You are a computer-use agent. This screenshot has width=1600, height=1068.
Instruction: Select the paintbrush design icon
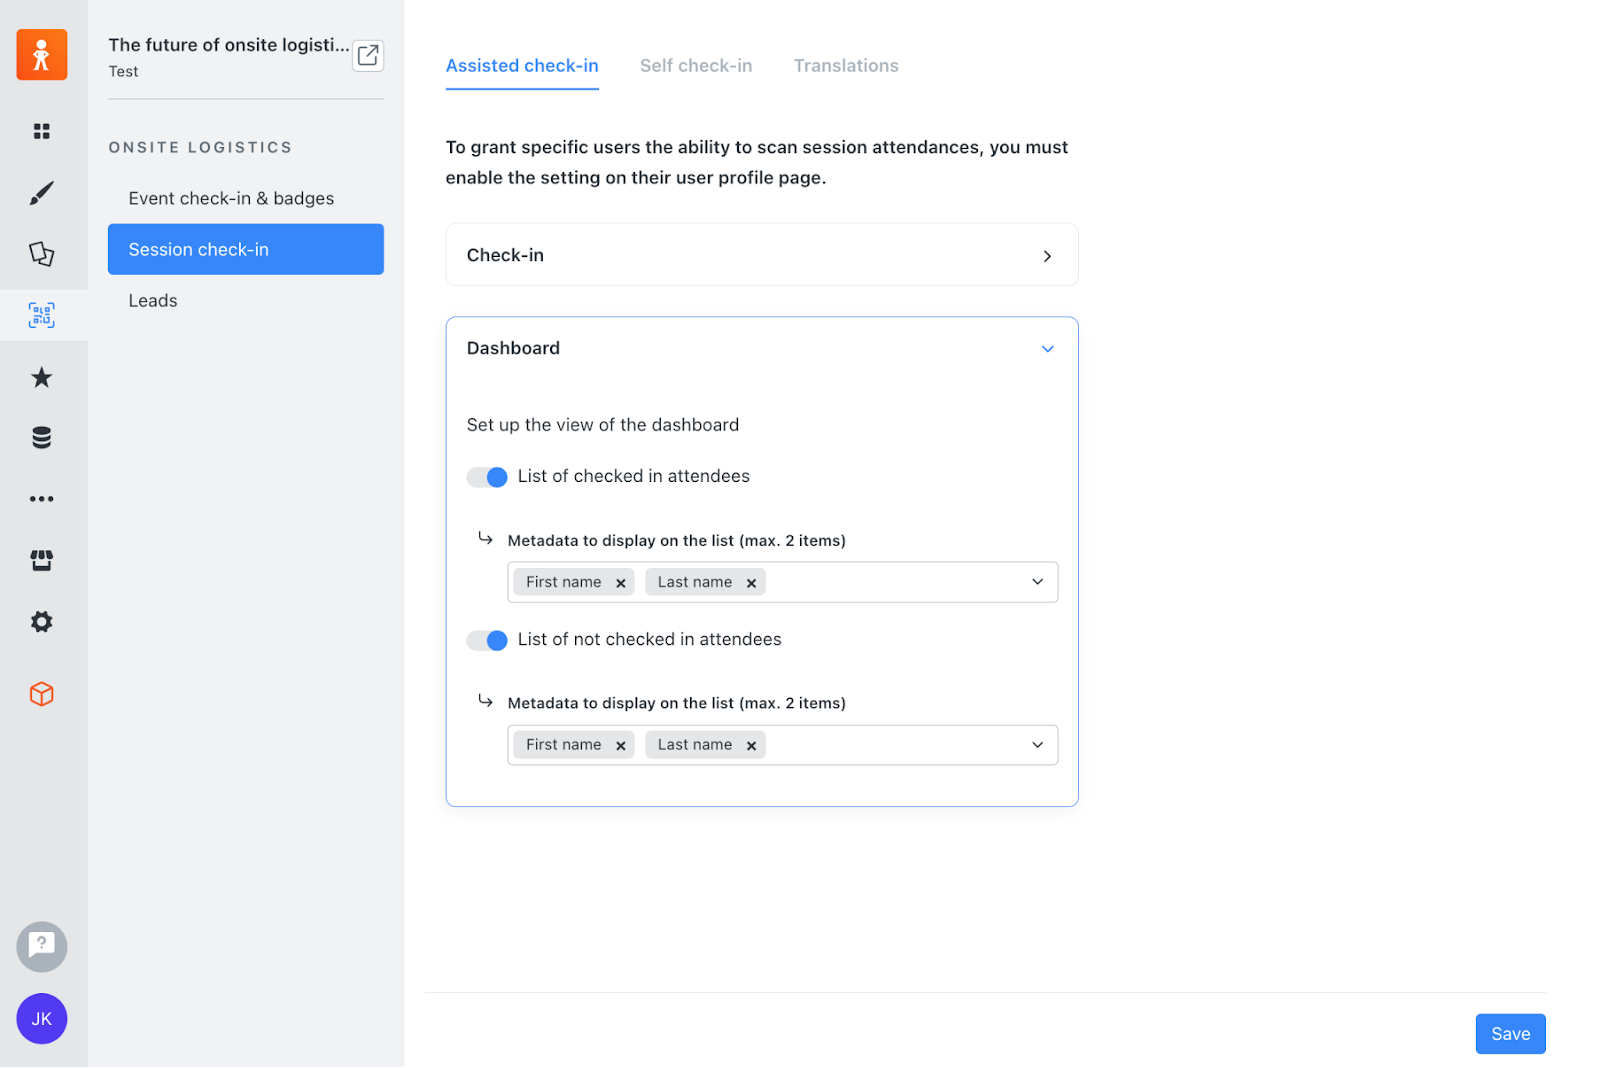(x=41, y=193)
